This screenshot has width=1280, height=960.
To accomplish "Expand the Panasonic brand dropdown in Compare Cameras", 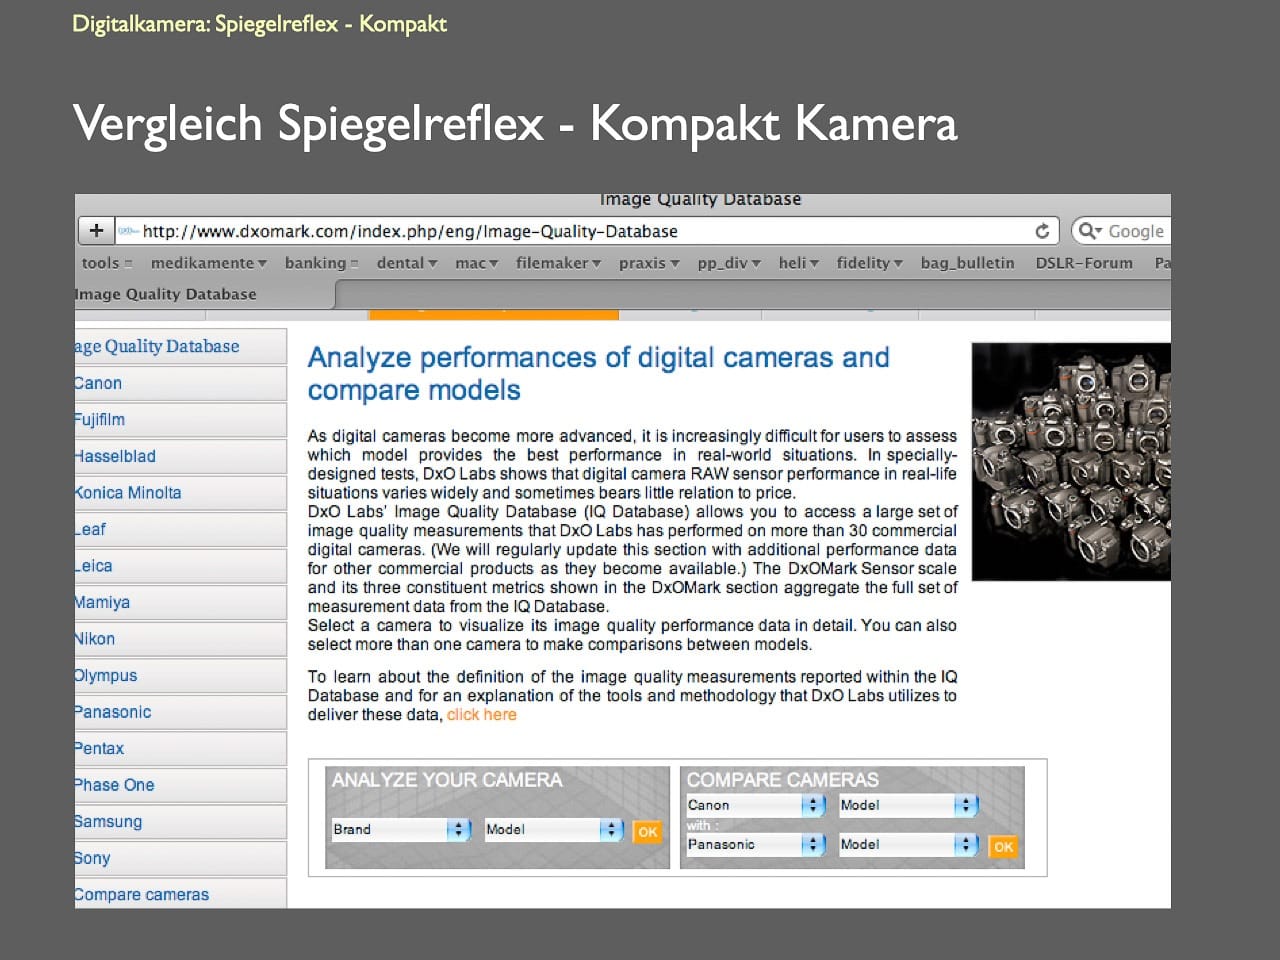I will click(755, 845).
